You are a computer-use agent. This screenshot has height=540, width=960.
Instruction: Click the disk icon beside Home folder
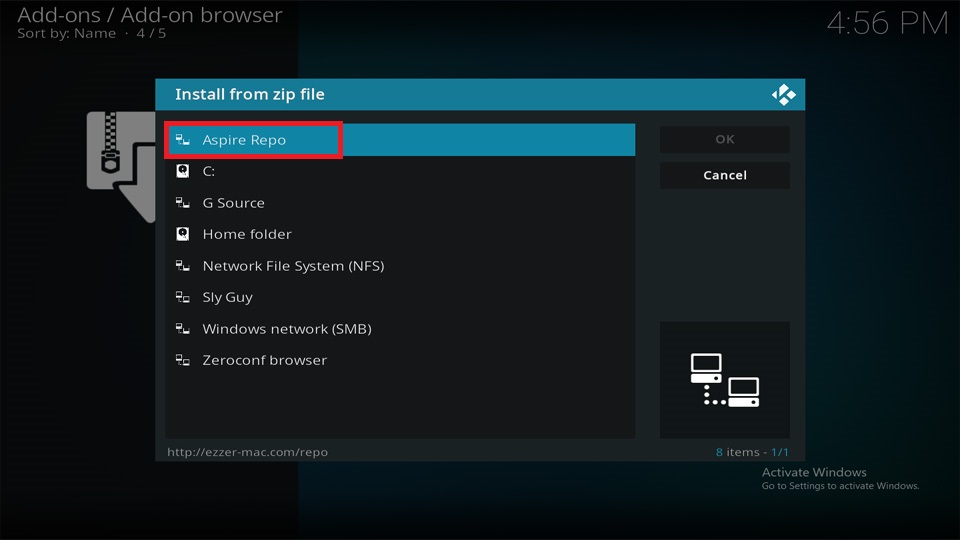(x=182, y=234)
